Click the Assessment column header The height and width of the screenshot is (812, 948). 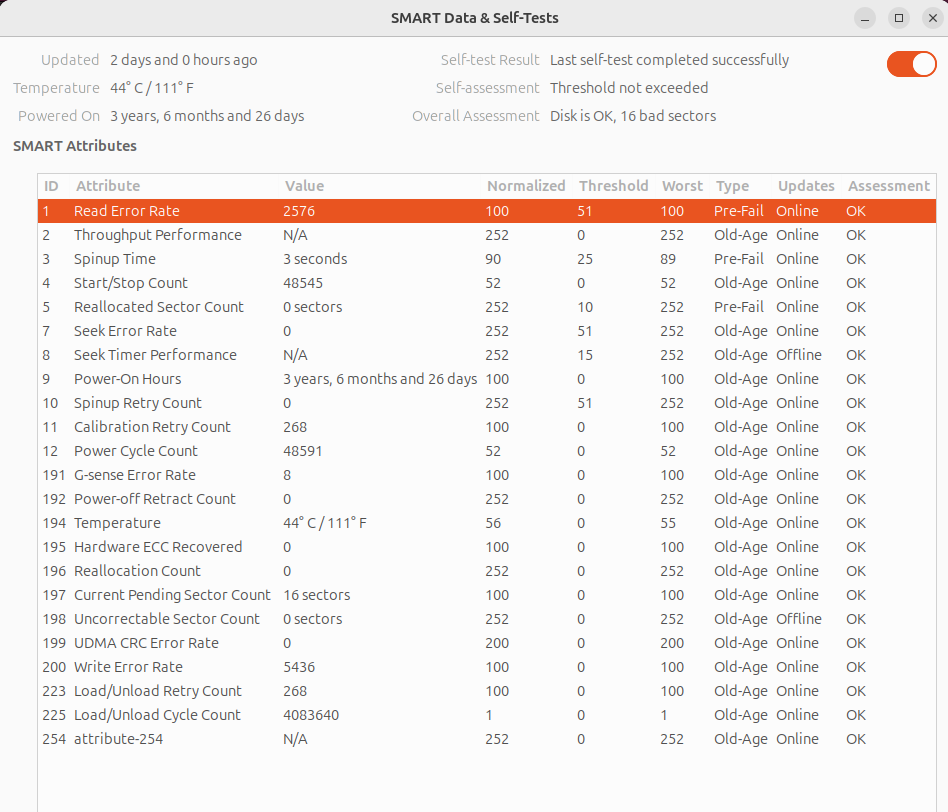pyautogui.click(x=889, y=186)
